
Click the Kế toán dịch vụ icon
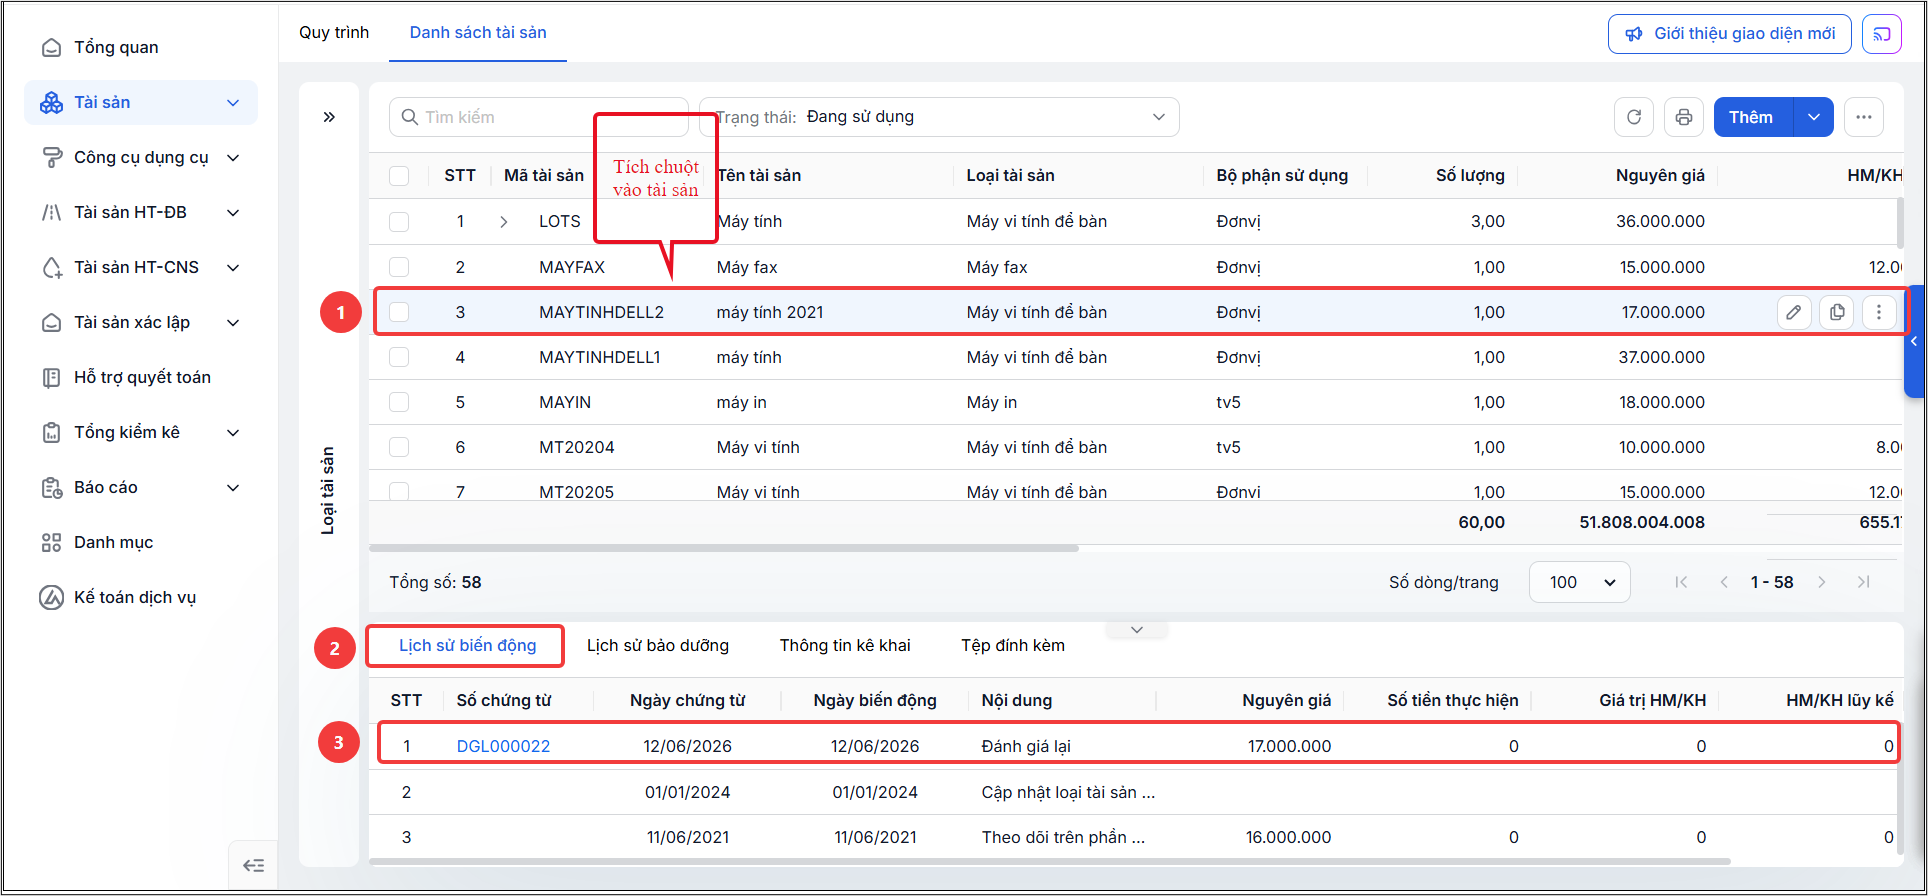[51, 598]
